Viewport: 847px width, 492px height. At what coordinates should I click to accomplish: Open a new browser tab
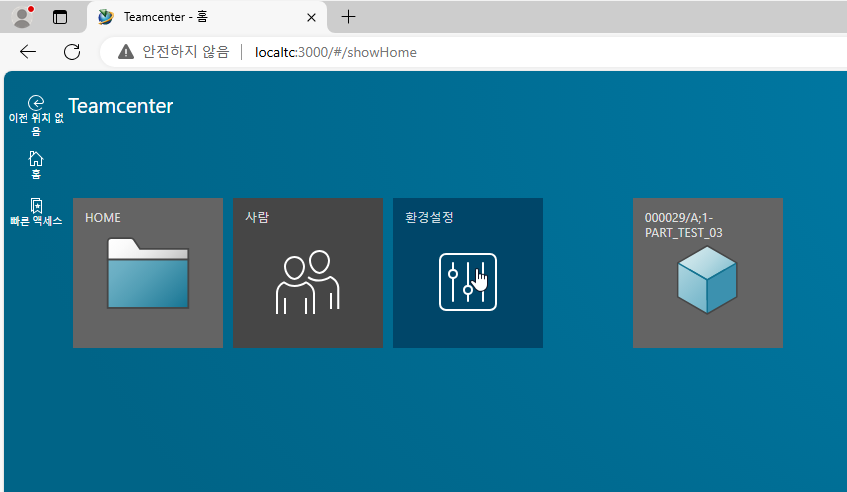coord(348,17)
